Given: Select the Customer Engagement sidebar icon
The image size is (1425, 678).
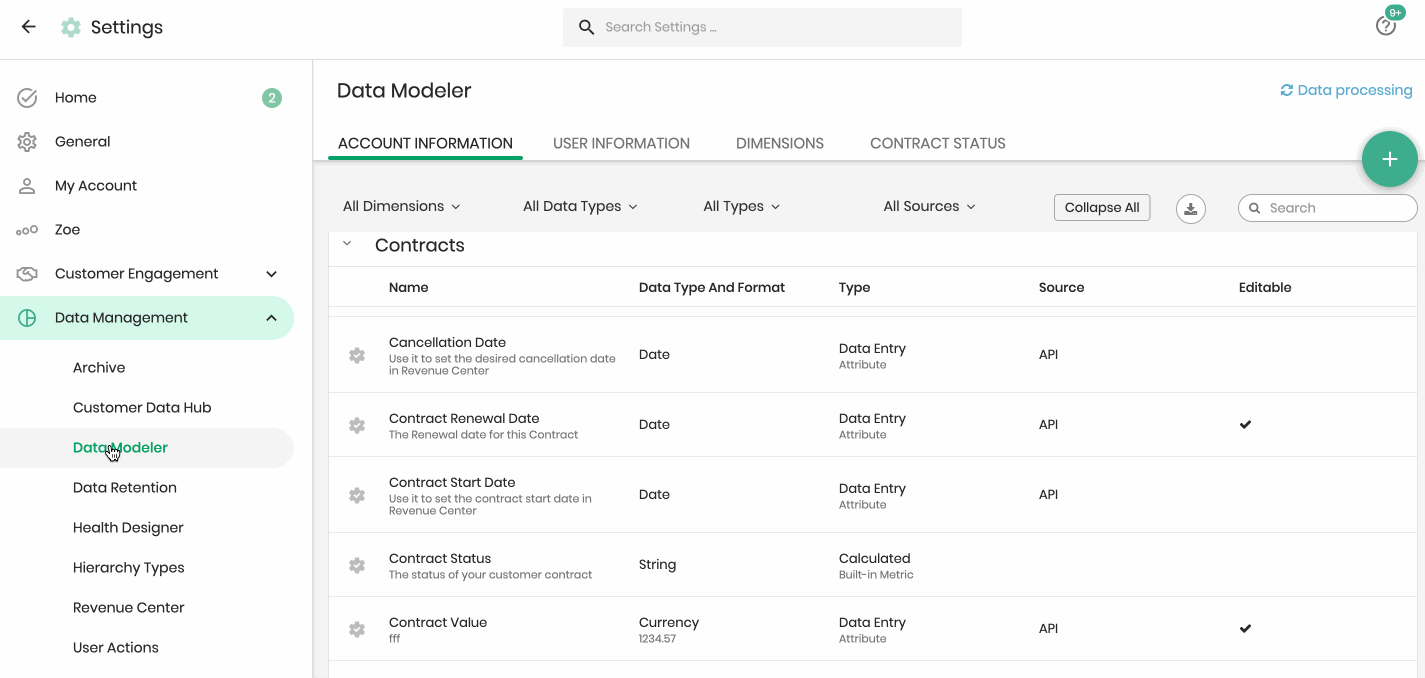Looking at the screenshot, I should tap(27, 273).
